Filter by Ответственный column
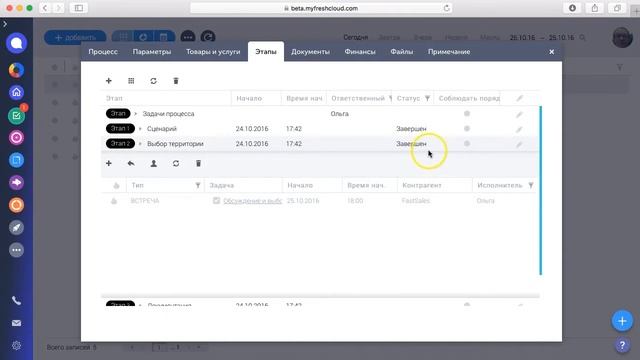This screenshot has height=360, width=640. tap(390, 98)
